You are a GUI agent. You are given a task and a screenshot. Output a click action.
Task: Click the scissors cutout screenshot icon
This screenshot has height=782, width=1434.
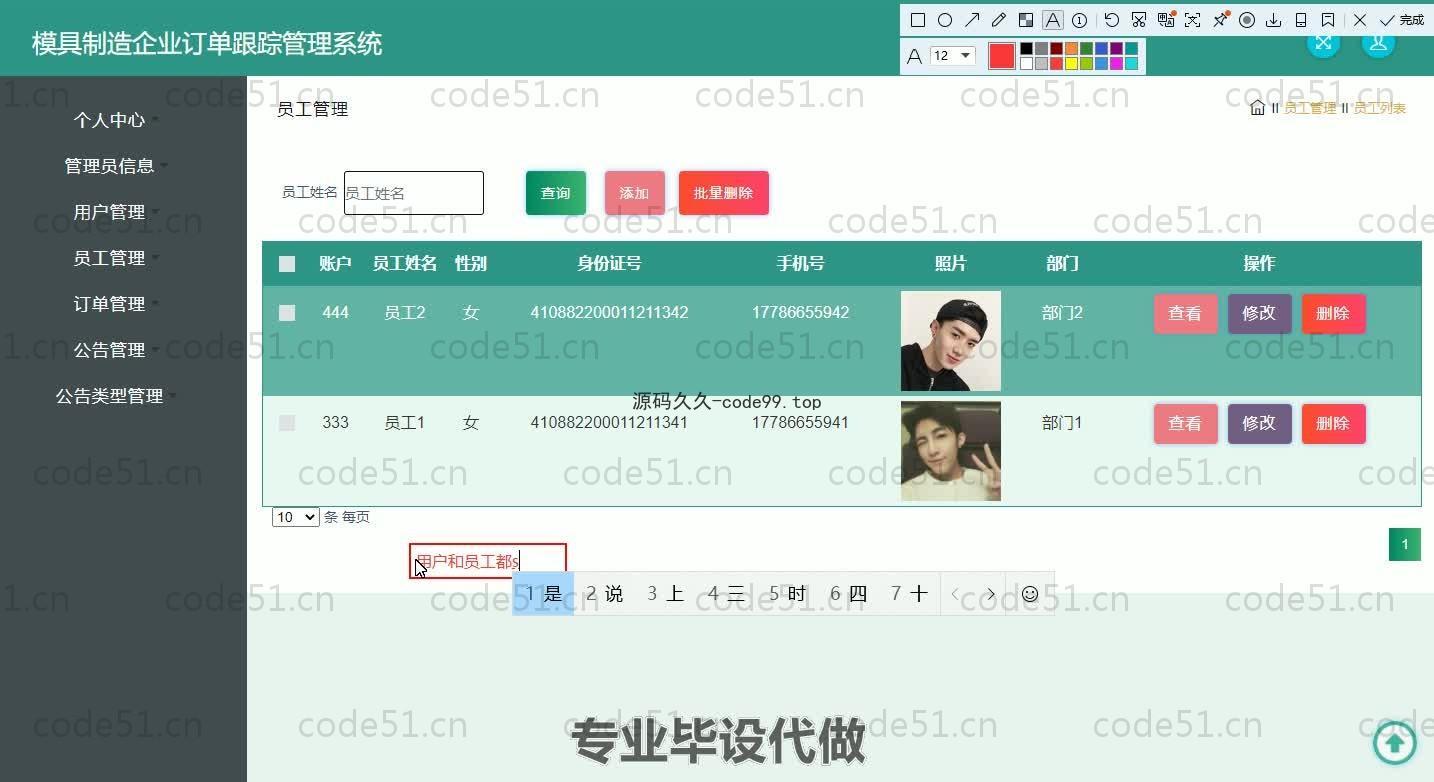click(x=1139, y=20)
